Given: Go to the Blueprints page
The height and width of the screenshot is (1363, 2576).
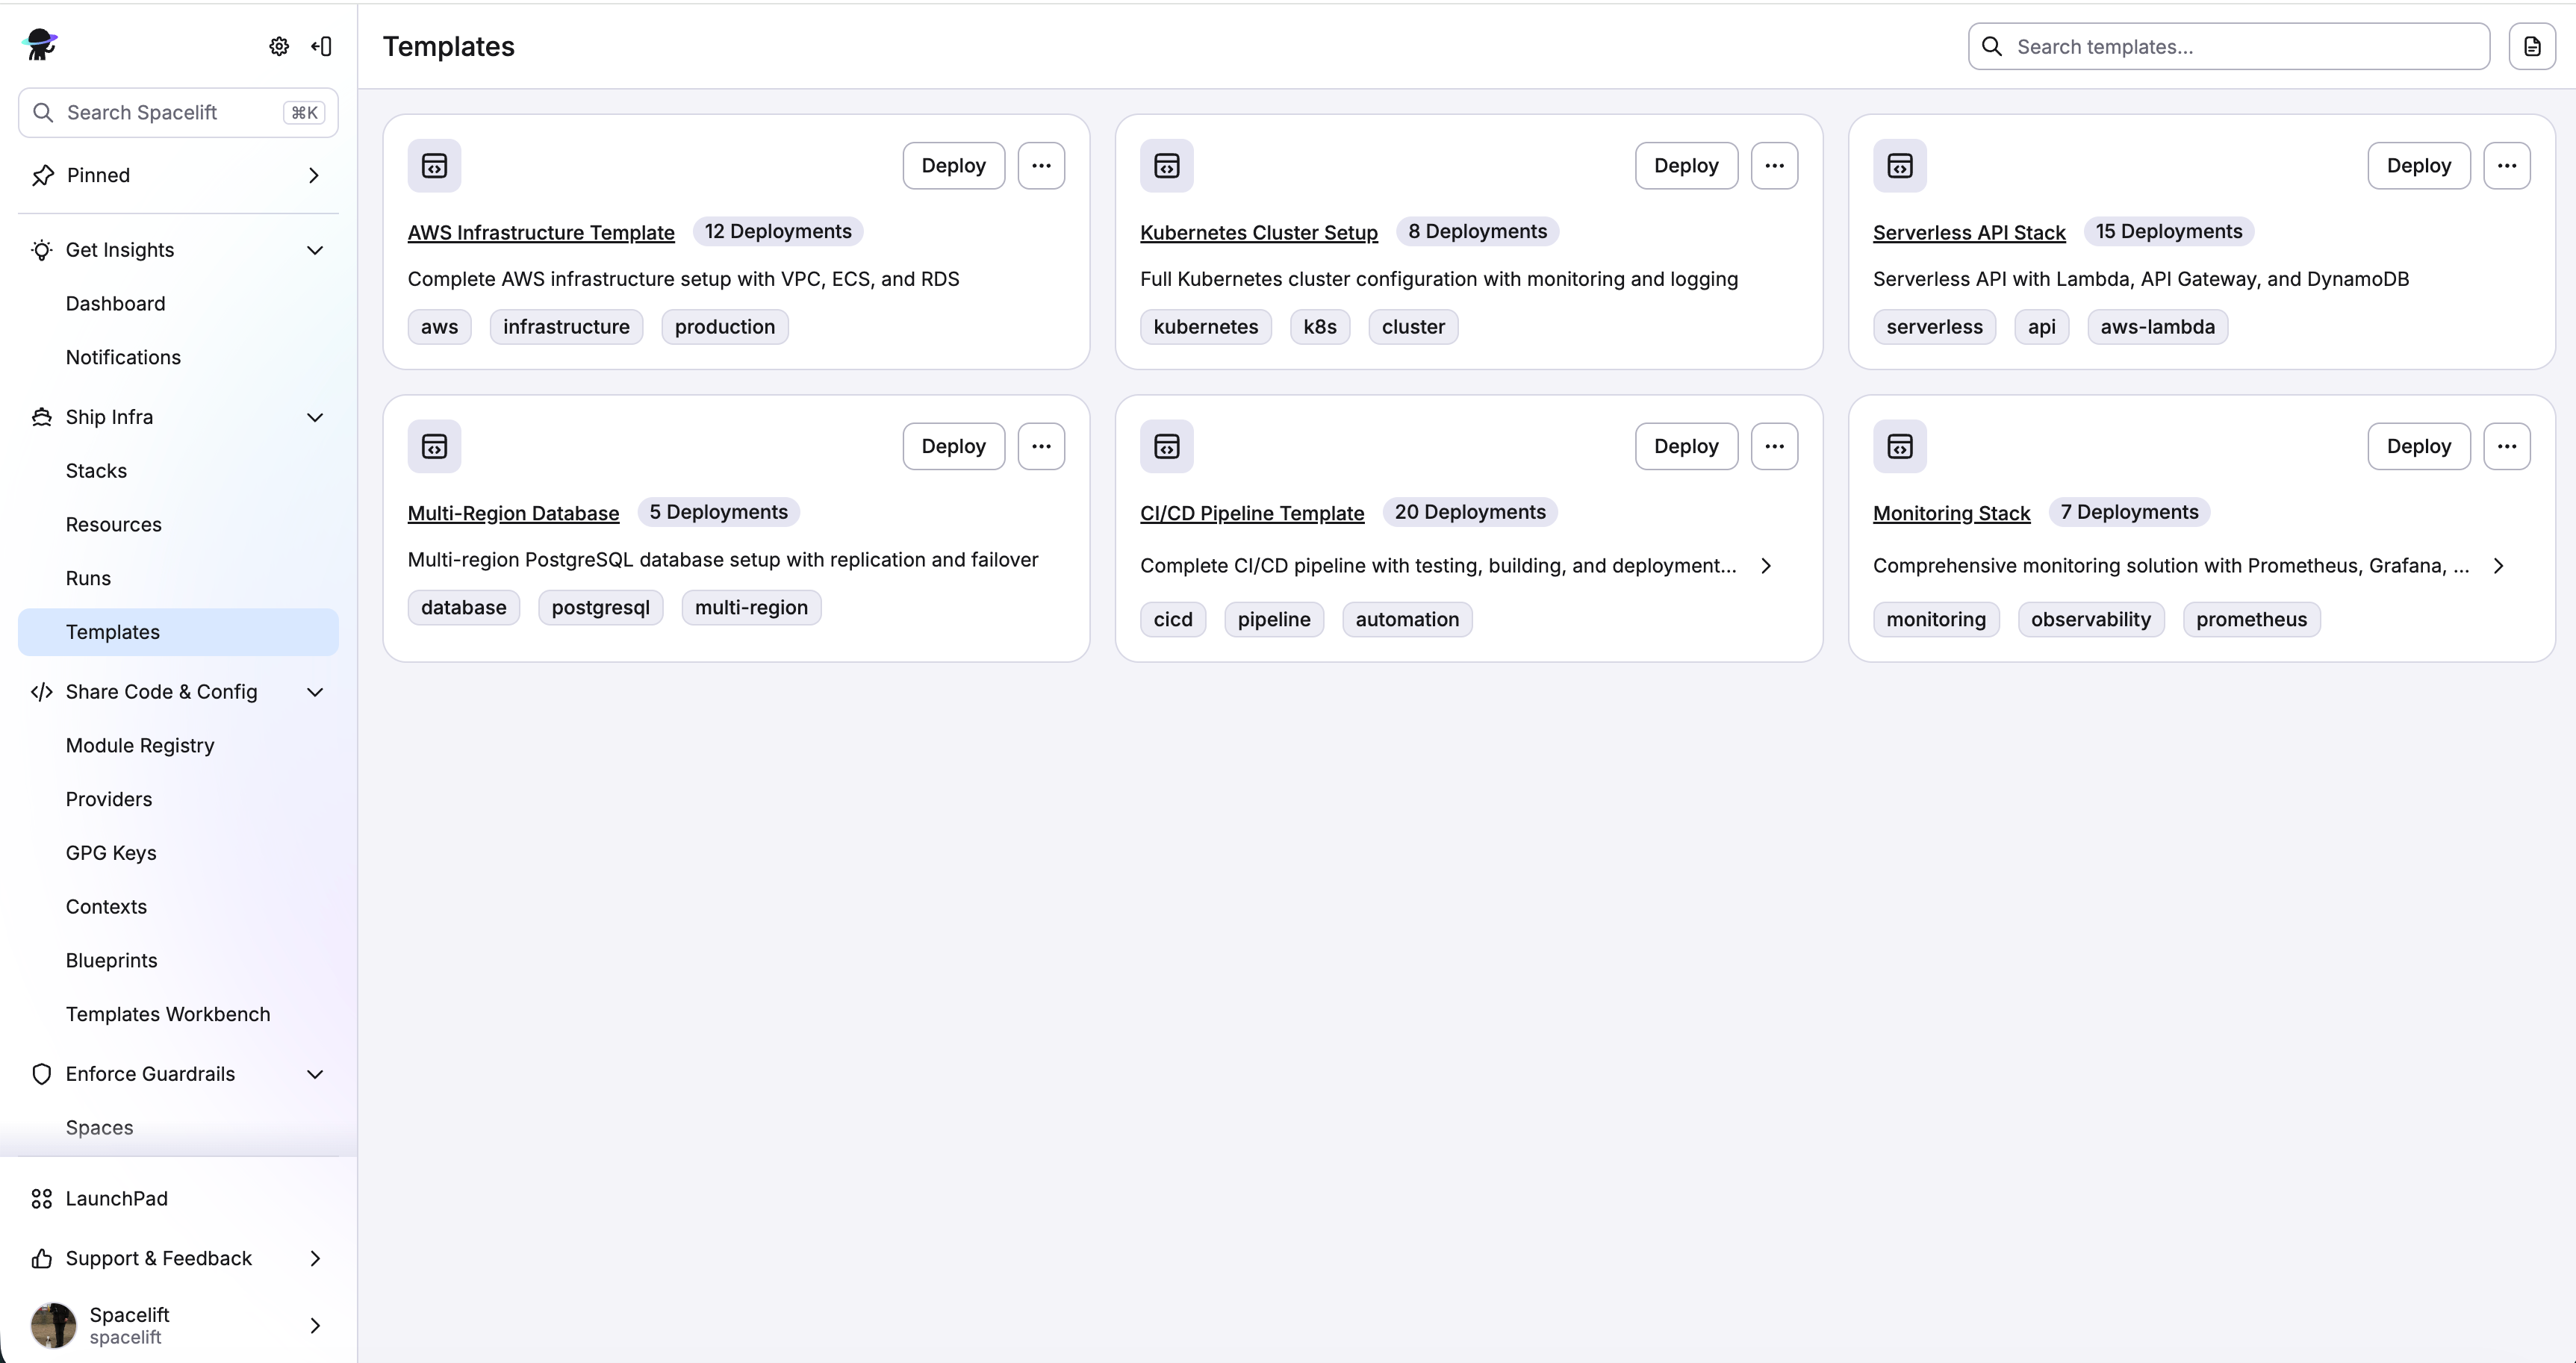Looking at the screenshot, I should pos(111,960).
